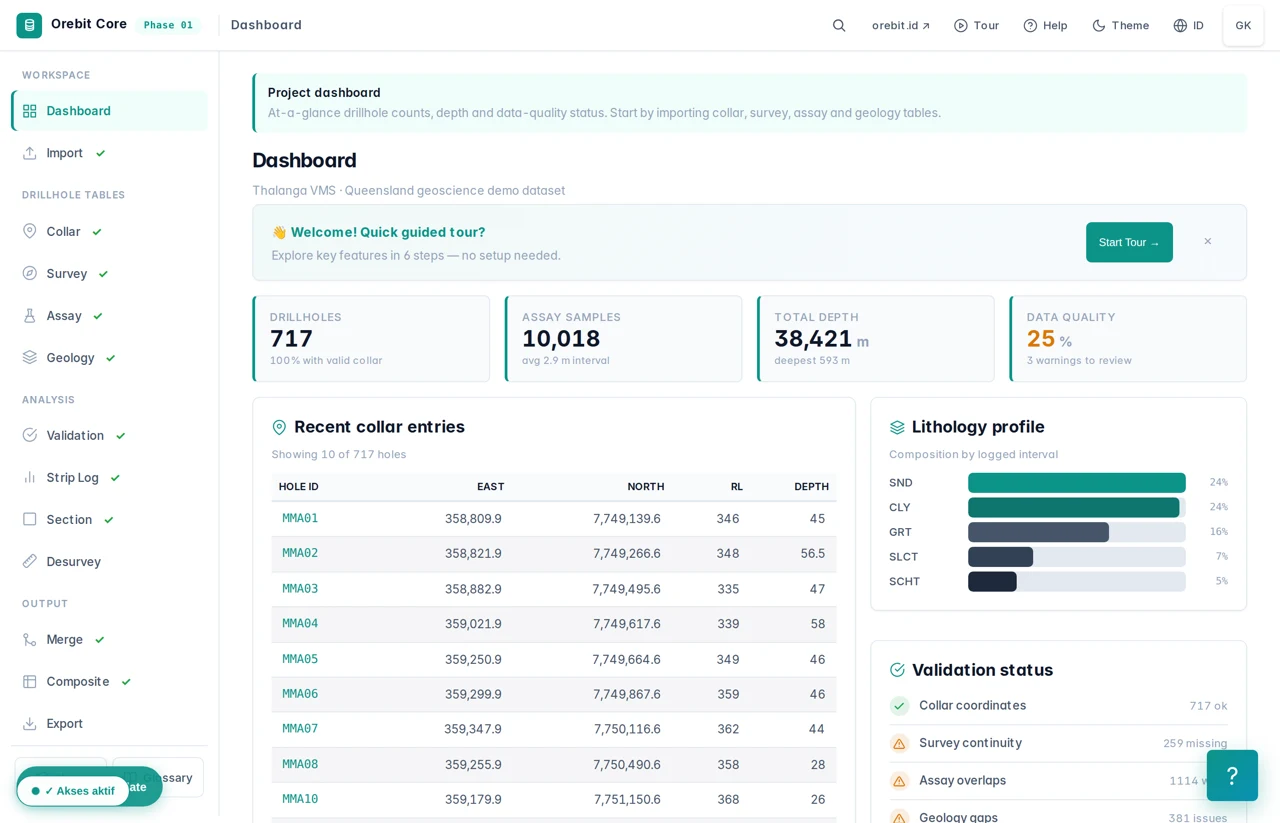Click the Drillholes 717 stat card
This screenshot has height=823, width=1280.
tap(371, 339)
